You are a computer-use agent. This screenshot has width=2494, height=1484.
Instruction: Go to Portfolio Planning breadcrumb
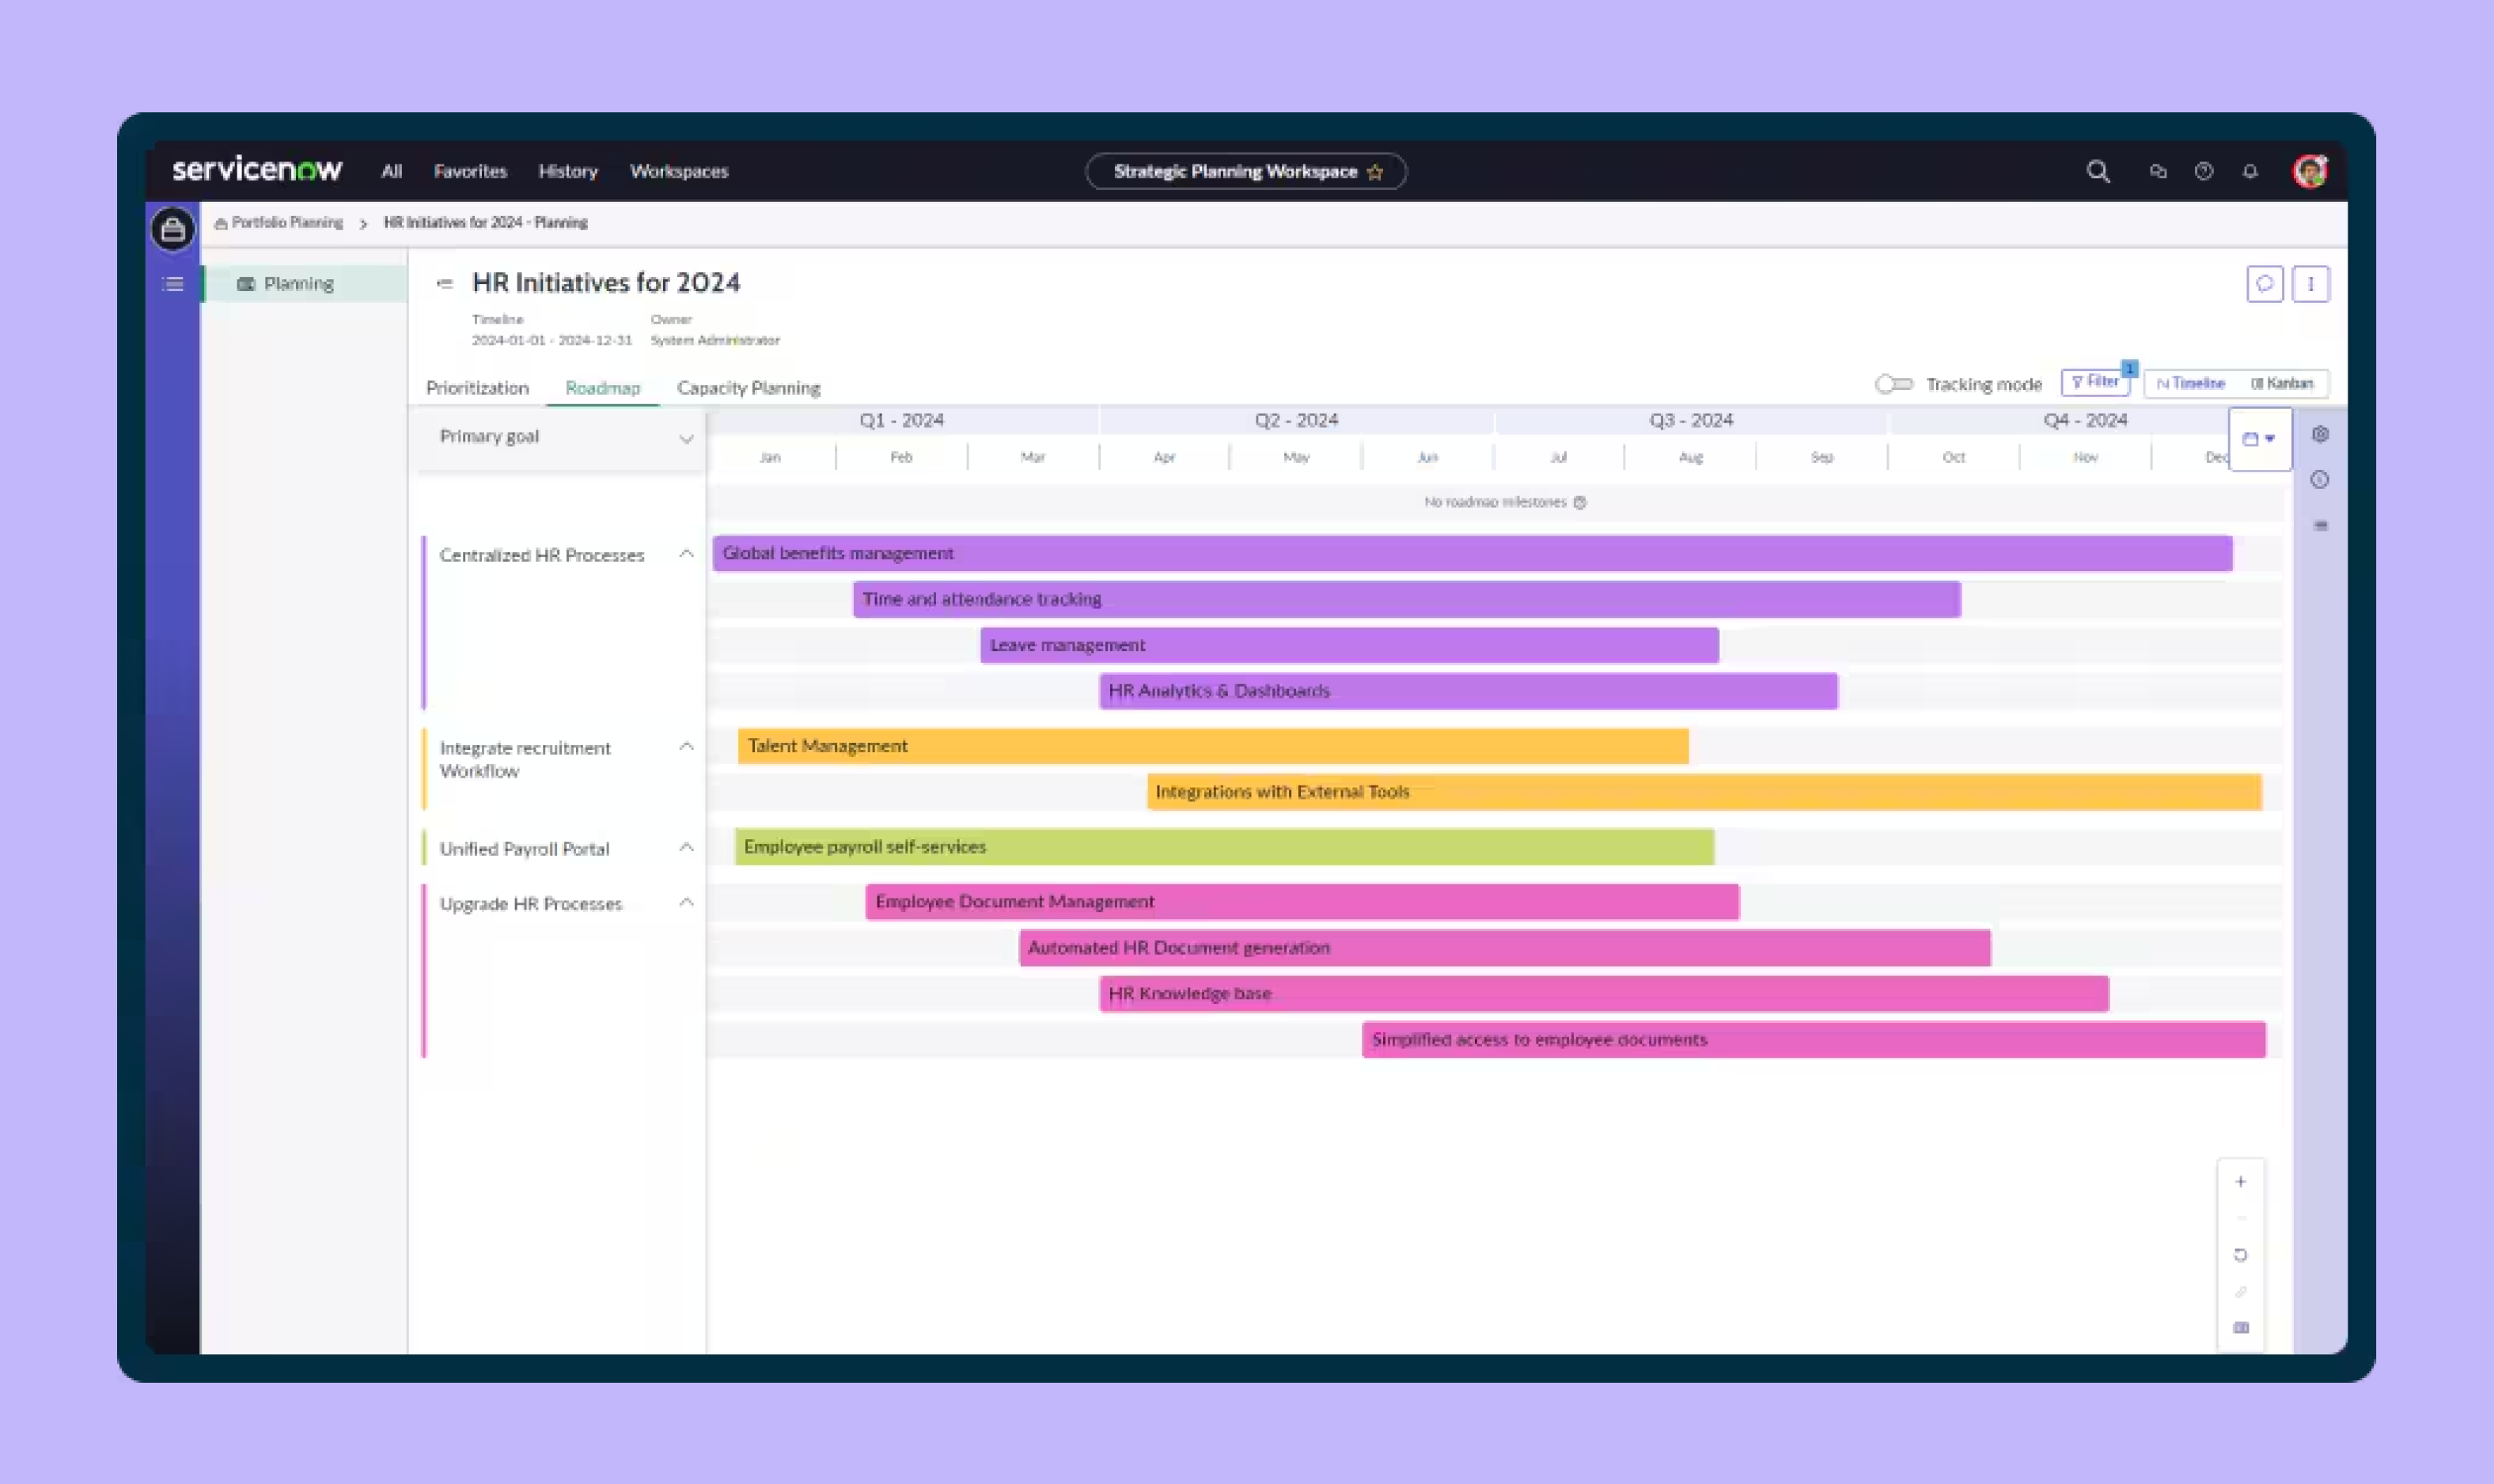(286, 223)
